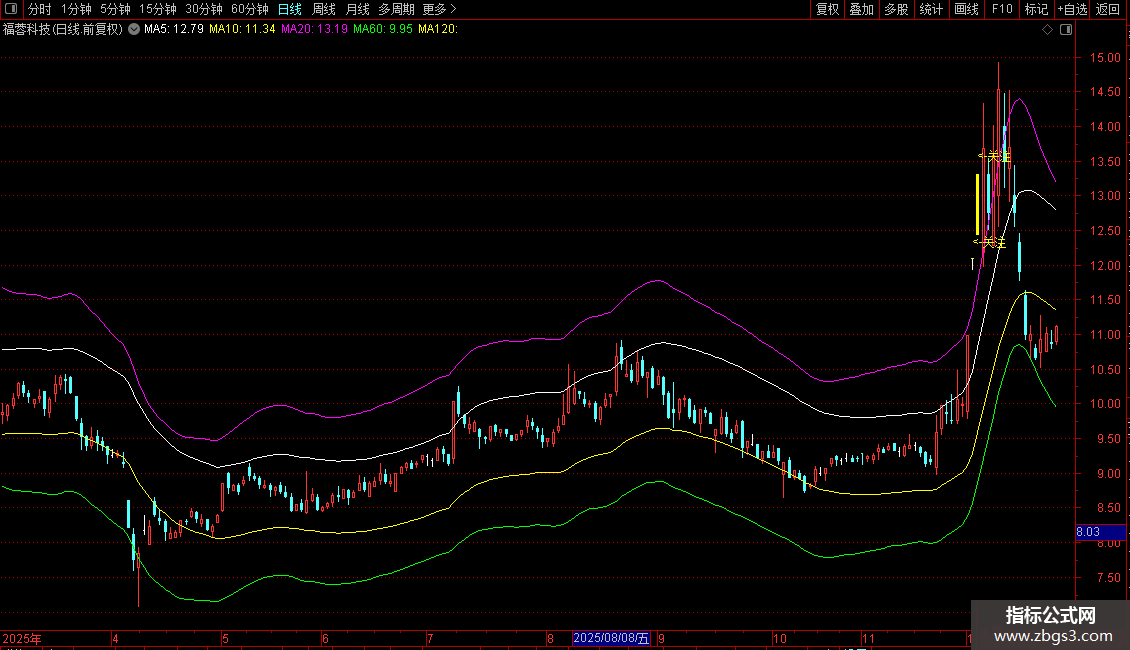Click the MA20 indicator label
This screenshot has height=650, width=1130.
[314, 30]
